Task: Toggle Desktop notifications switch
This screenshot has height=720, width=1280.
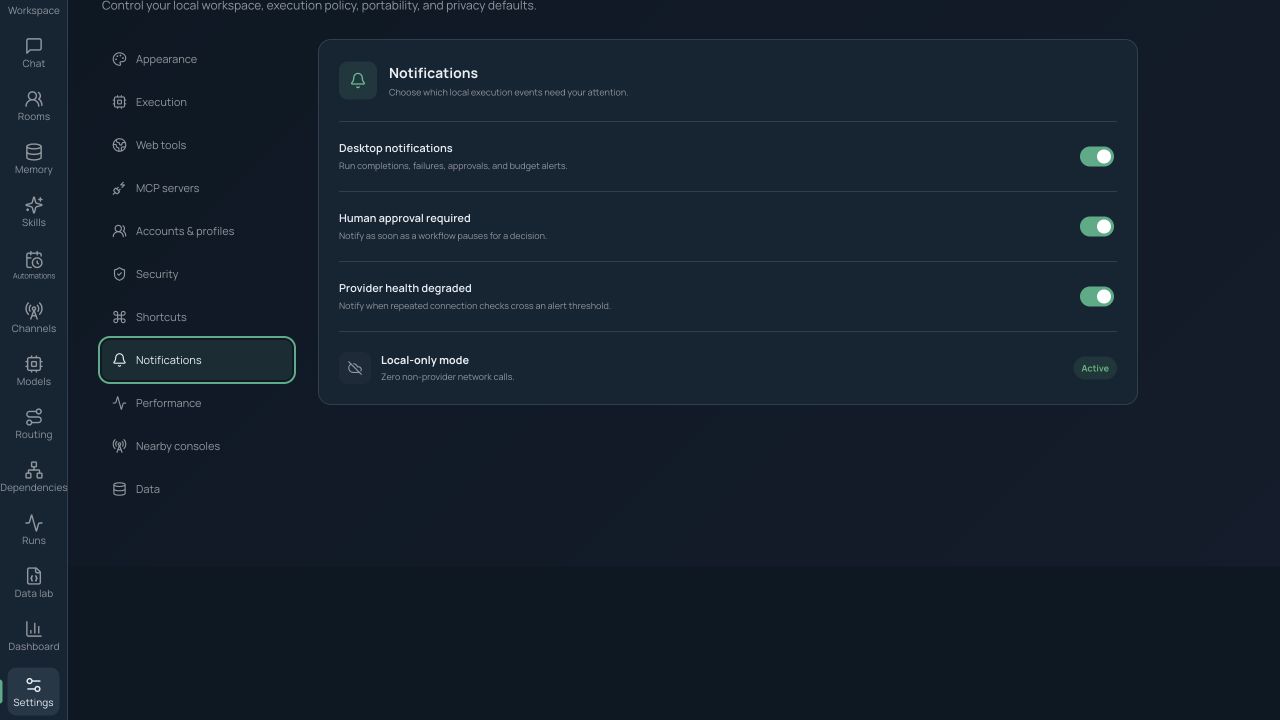Action: click(1097, 156)
